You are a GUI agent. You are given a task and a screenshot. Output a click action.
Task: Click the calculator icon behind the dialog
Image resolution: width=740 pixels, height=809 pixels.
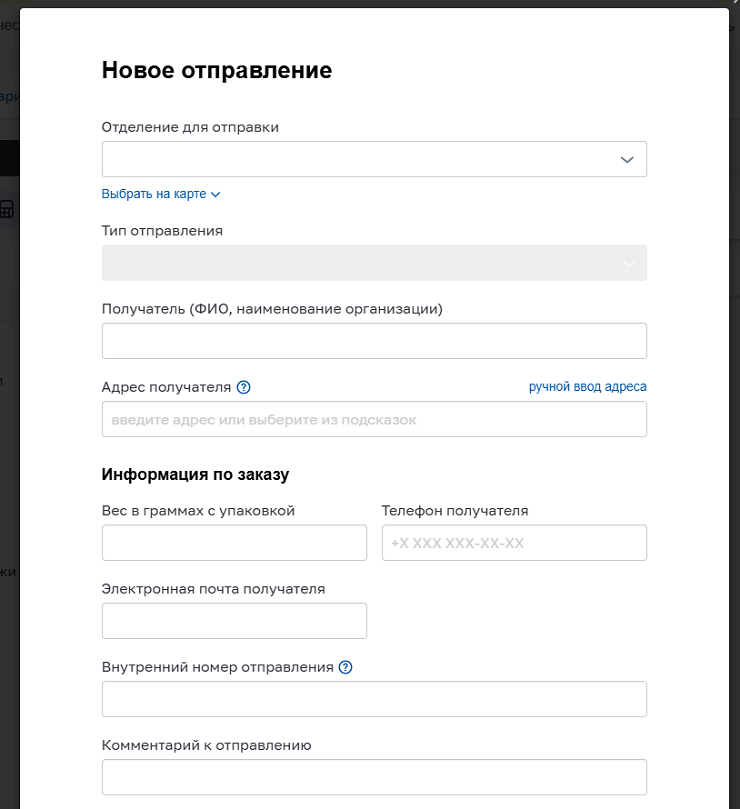[7, 209]
